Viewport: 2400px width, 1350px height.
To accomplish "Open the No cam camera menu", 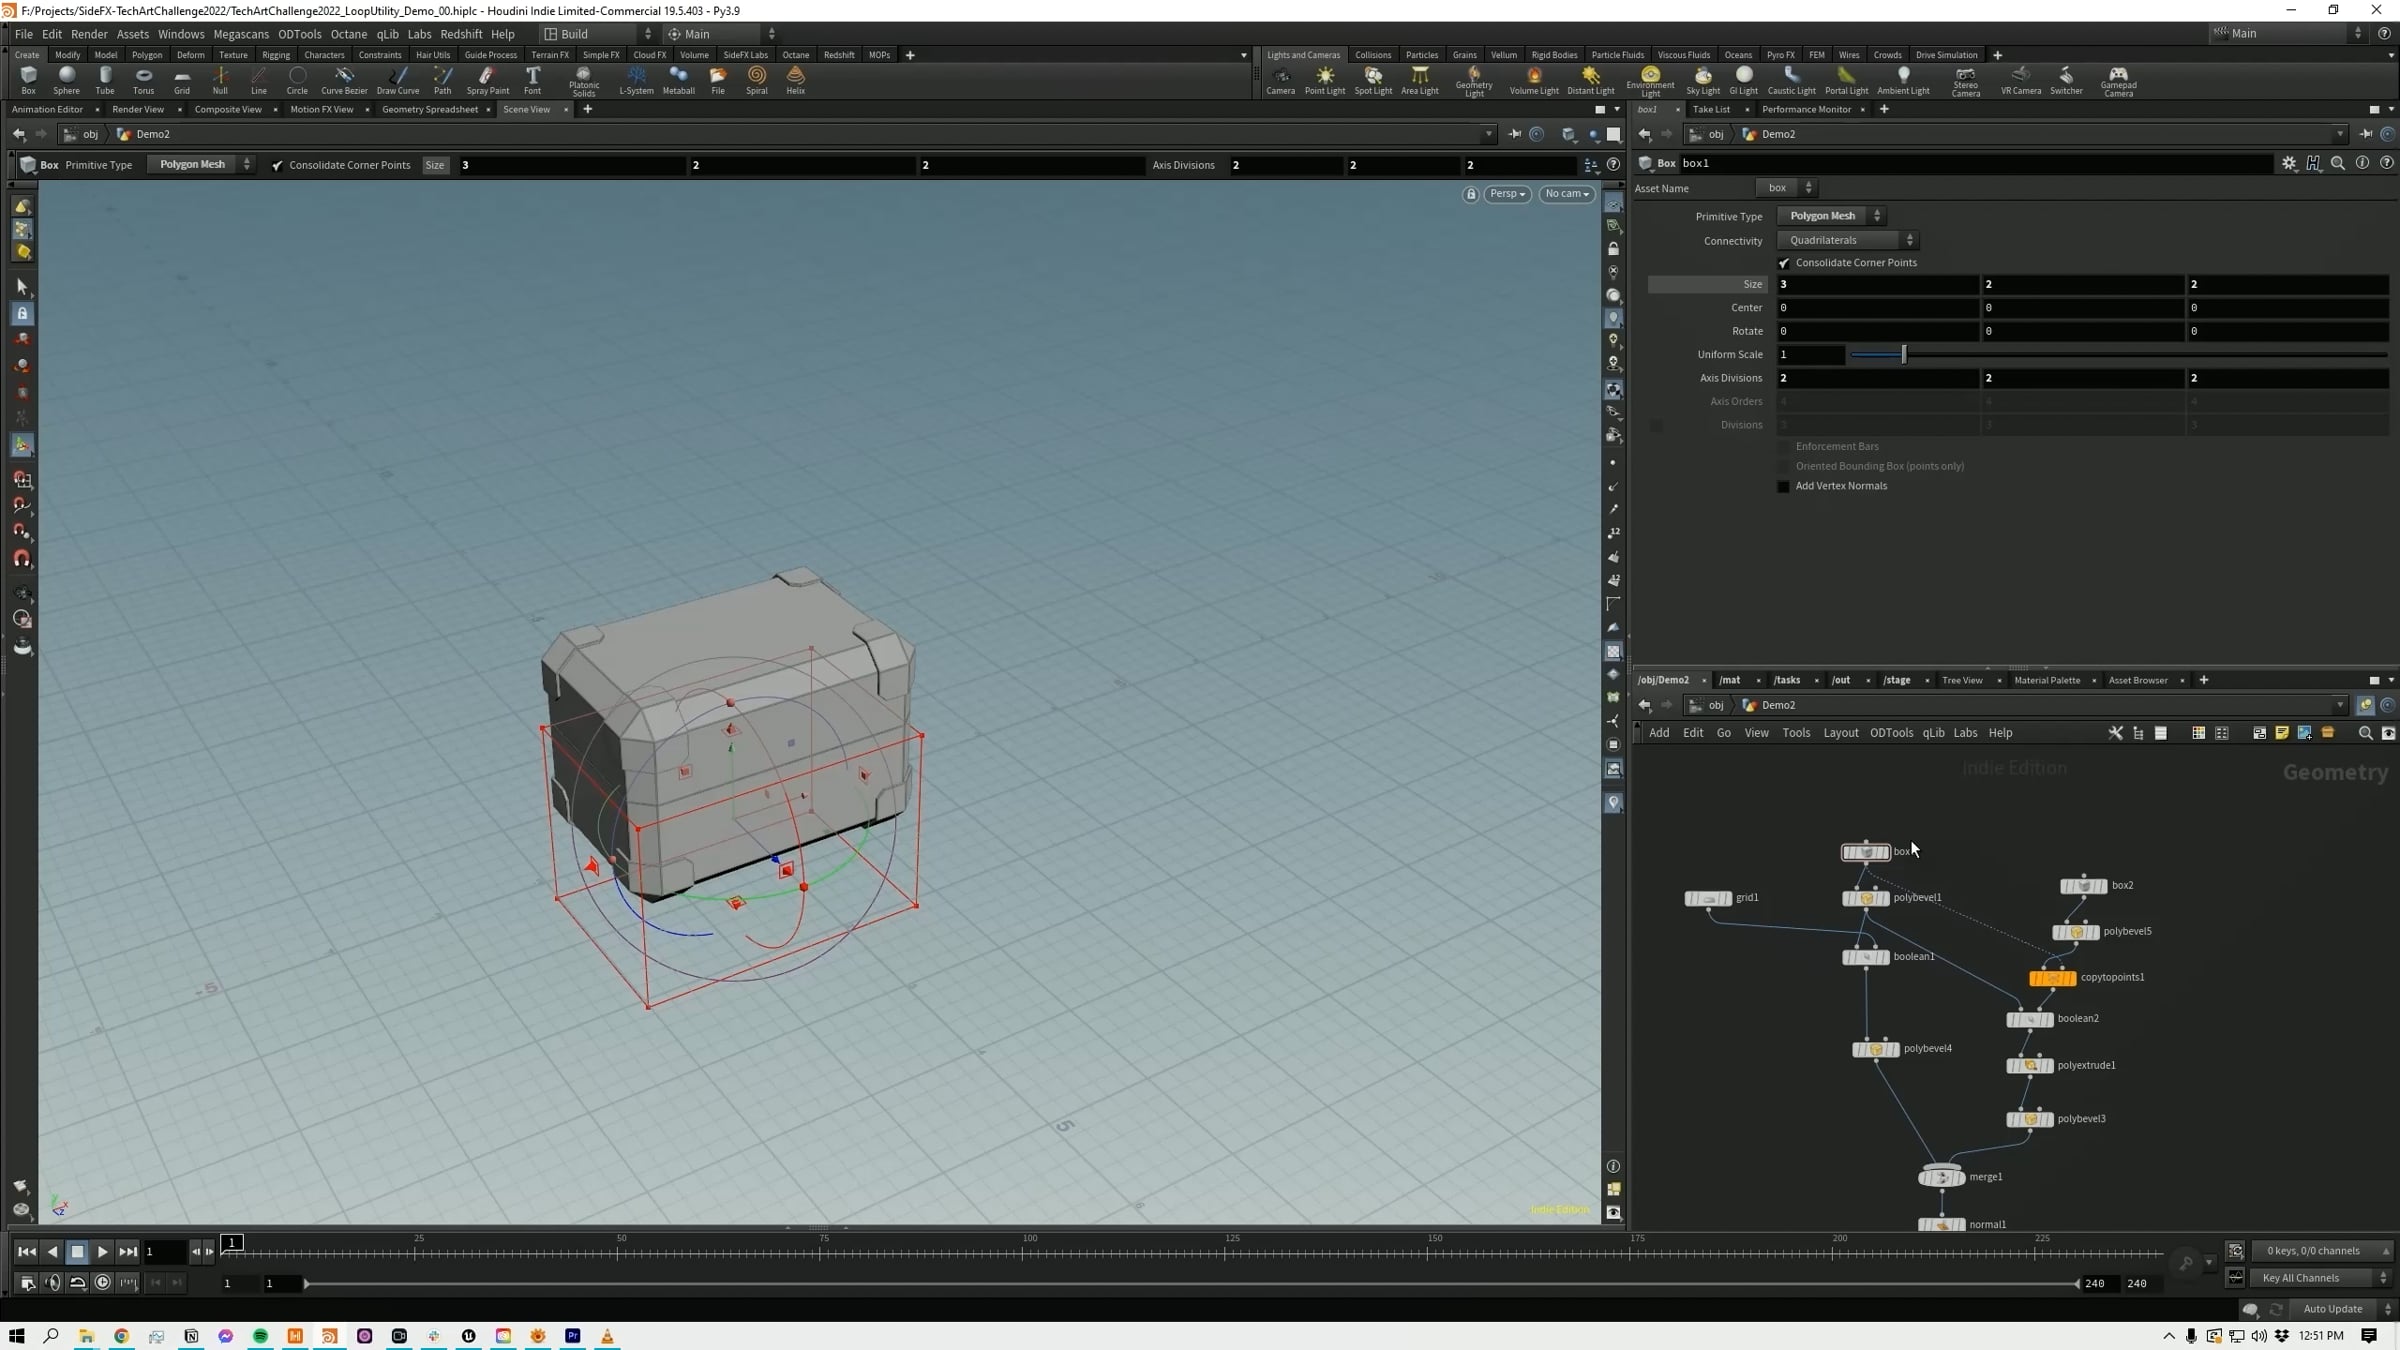I will [1566, 194].
